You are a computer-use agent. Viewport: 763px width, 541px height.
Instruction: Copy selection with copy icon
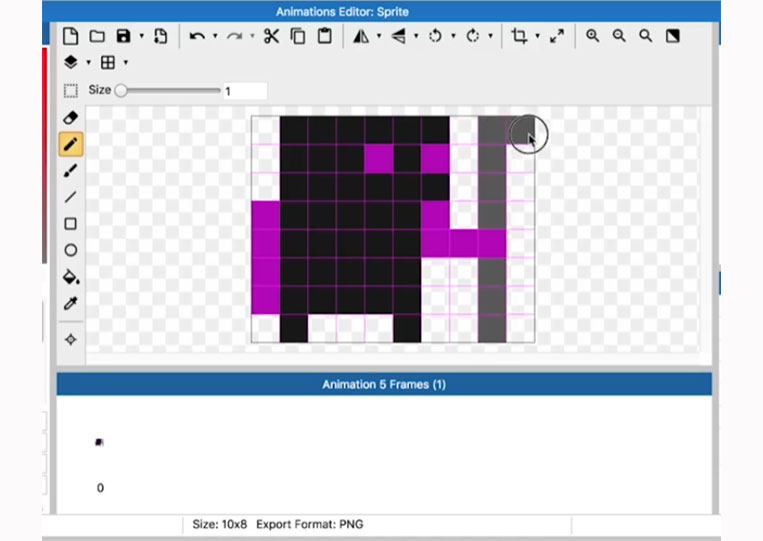(x=298, y=36)
